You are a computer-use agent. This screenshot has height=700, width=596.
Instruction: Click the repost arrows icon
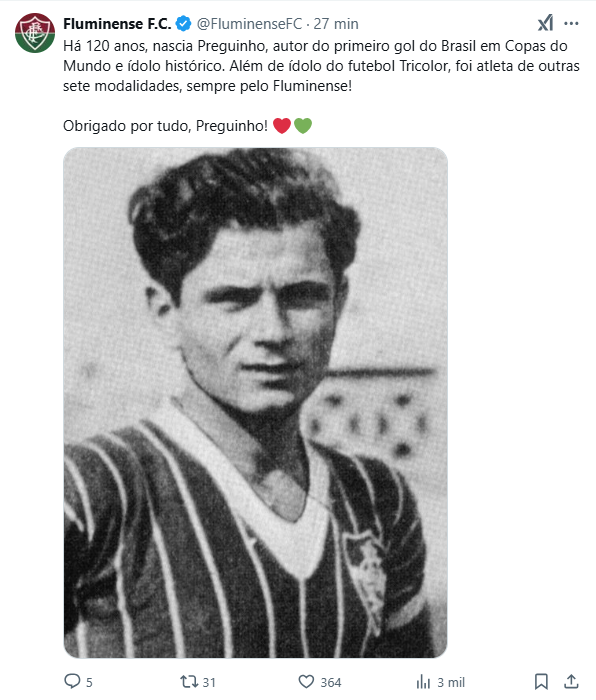coord(189,682)
